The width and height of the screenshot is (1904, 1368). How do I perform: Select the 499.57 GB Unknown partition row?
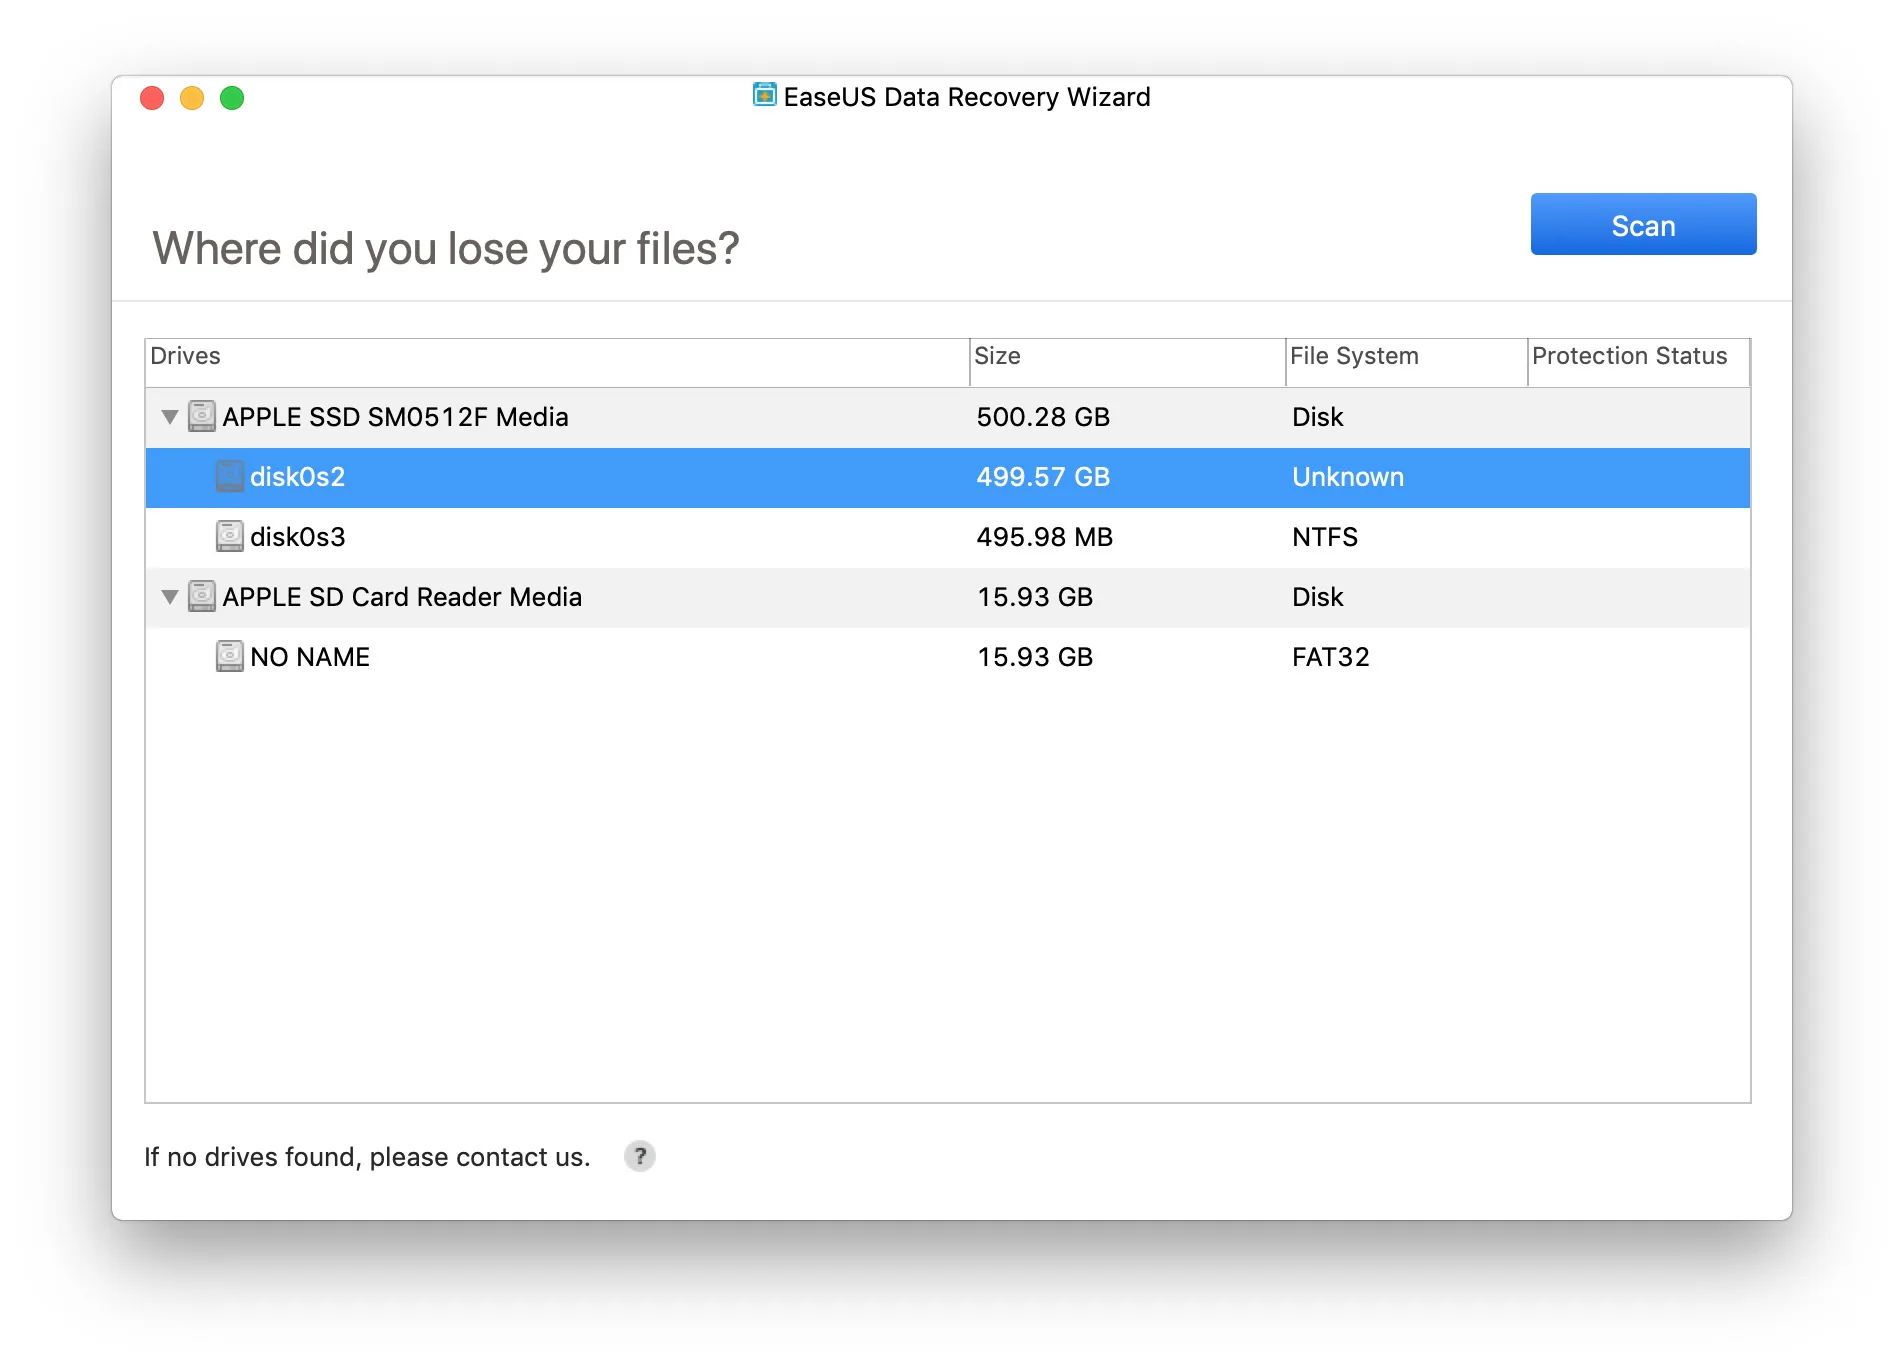pos(948,477)
